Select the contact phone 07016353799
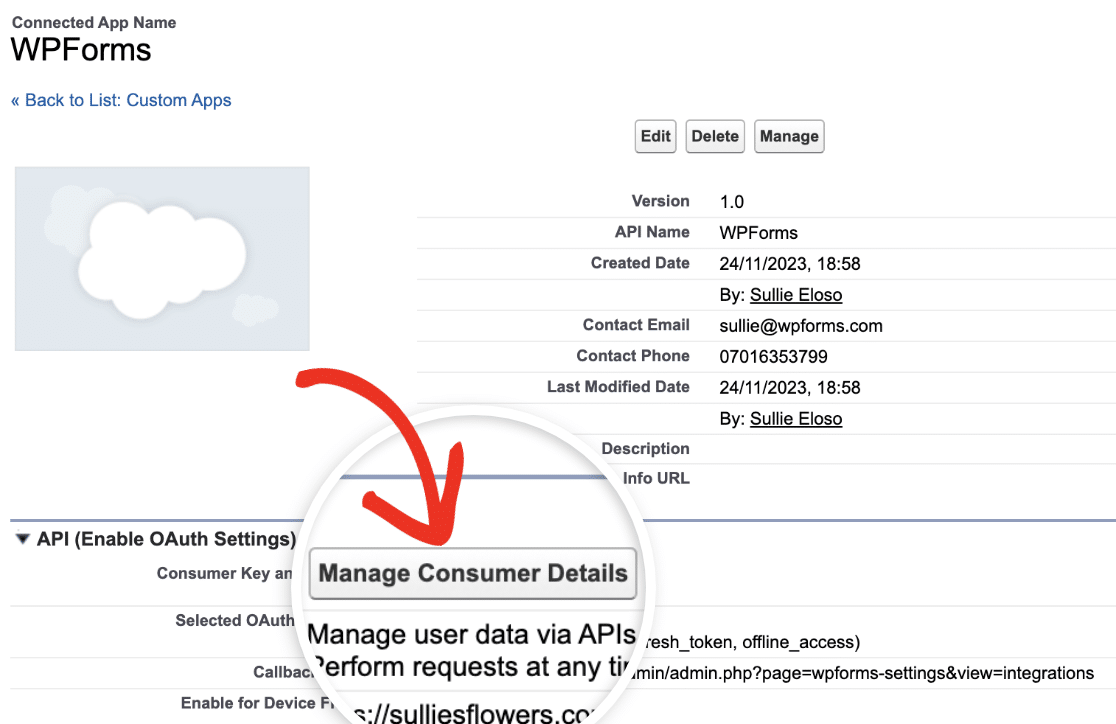Viewport: 1116px width, 724px height. (774, 357)
